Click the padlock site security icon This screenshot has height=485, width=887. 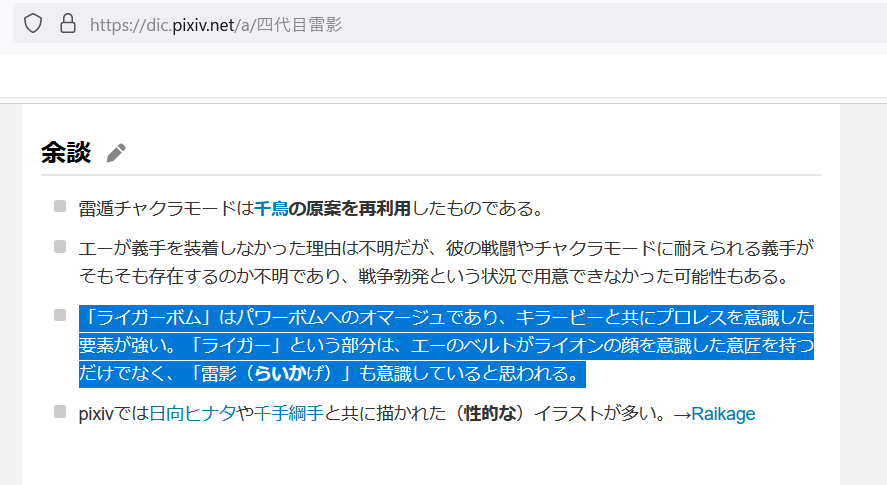68,24
